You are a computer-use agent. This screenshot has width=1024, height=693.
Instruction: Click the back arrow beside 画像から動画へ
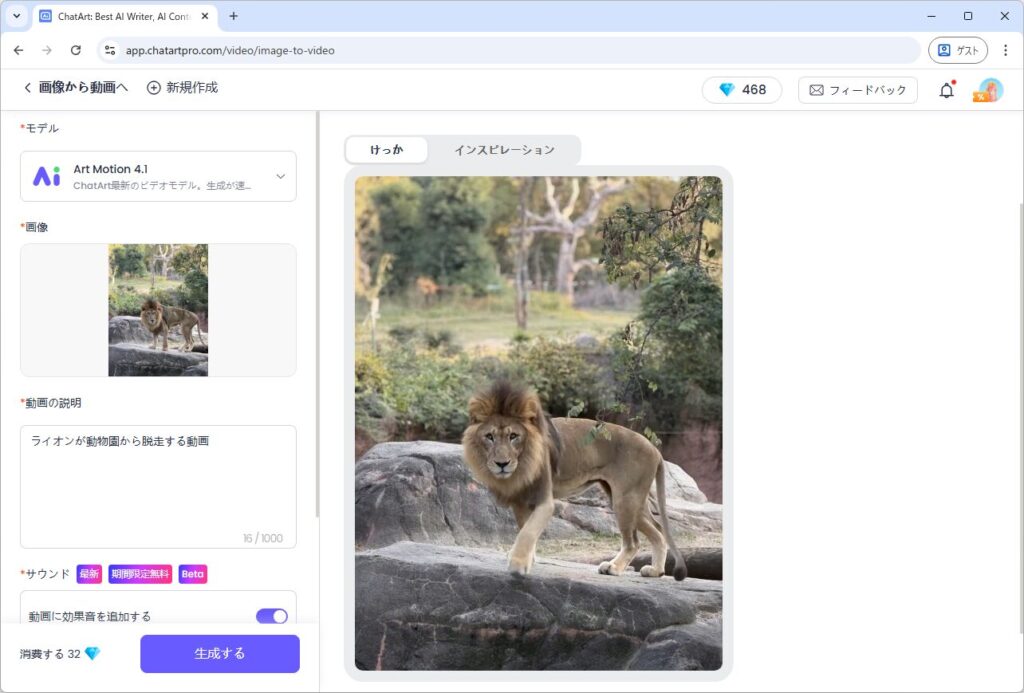coord(27,88)
